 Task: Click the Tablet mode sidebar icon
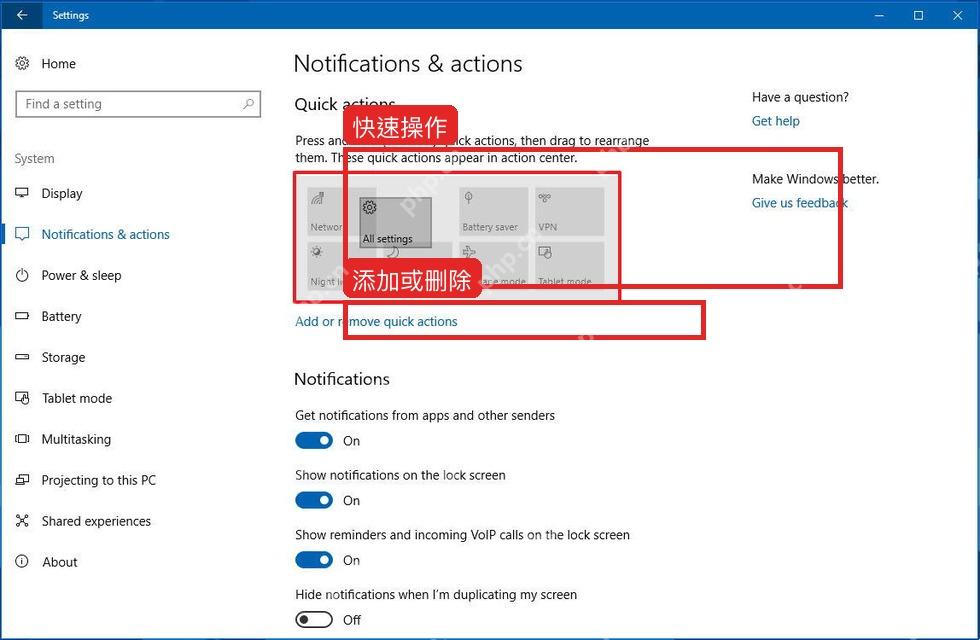coord(22,398)
